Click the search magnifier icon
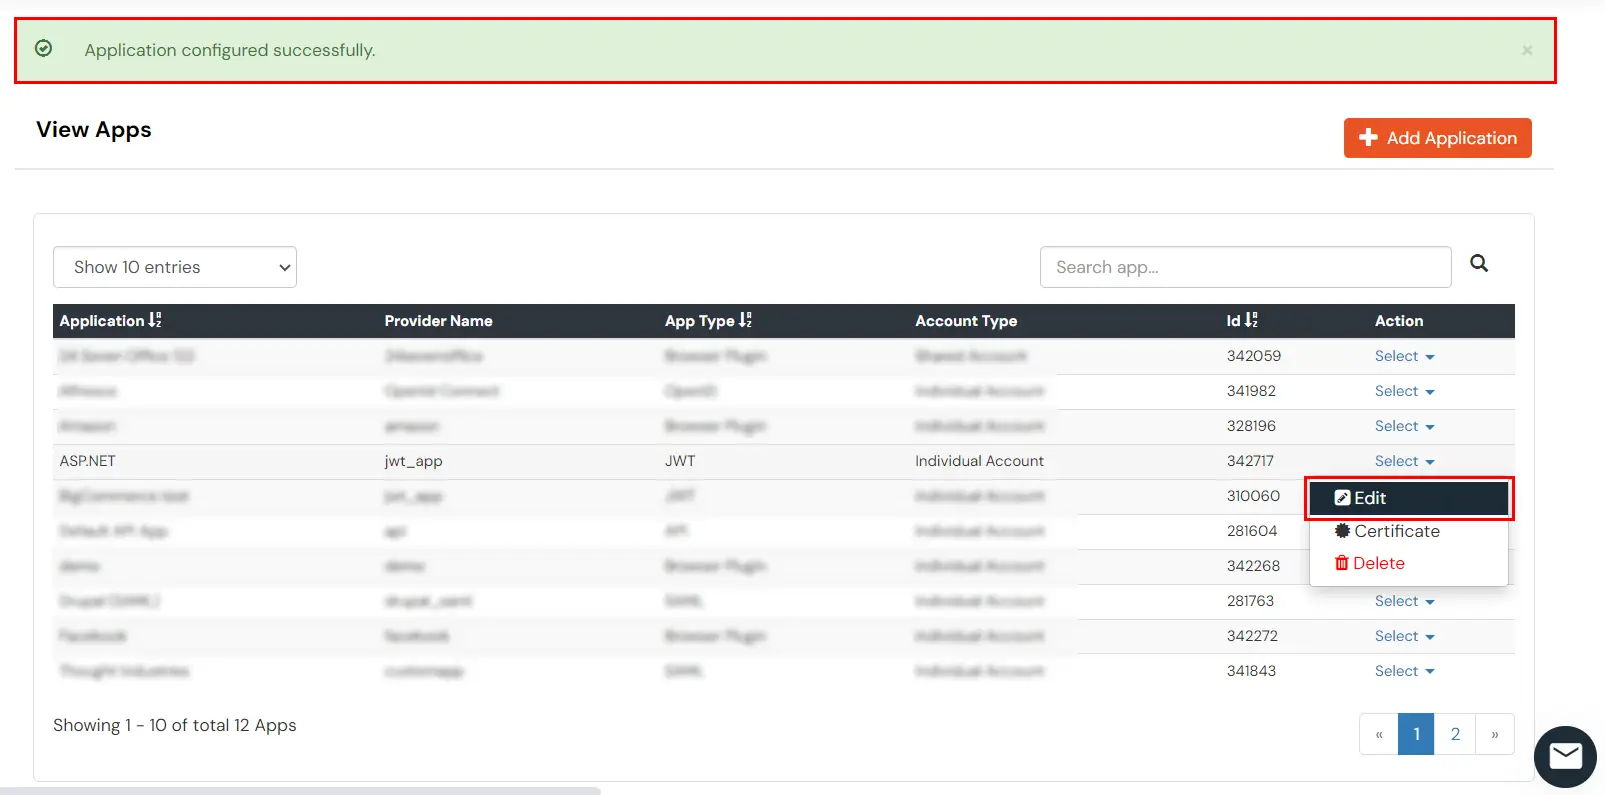This screenshot has width=1605, height=795. tap(1479, 263)
